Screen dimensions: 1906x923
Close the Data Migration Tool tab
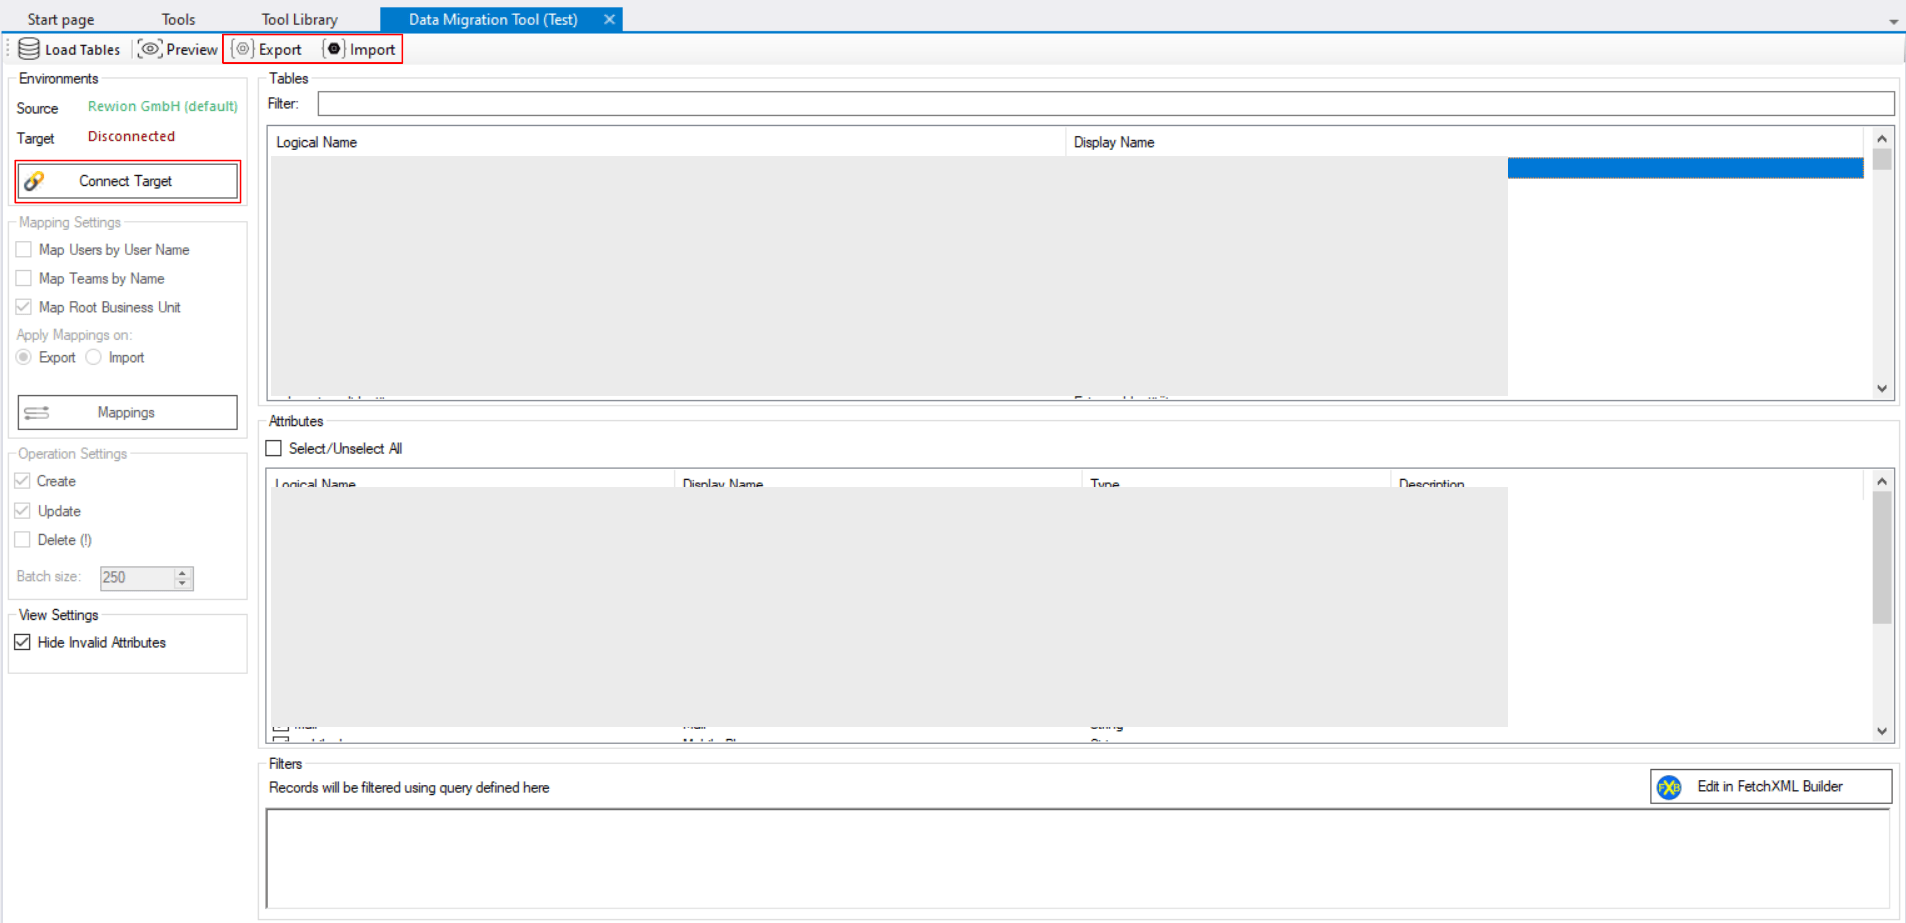click(609, 19)
